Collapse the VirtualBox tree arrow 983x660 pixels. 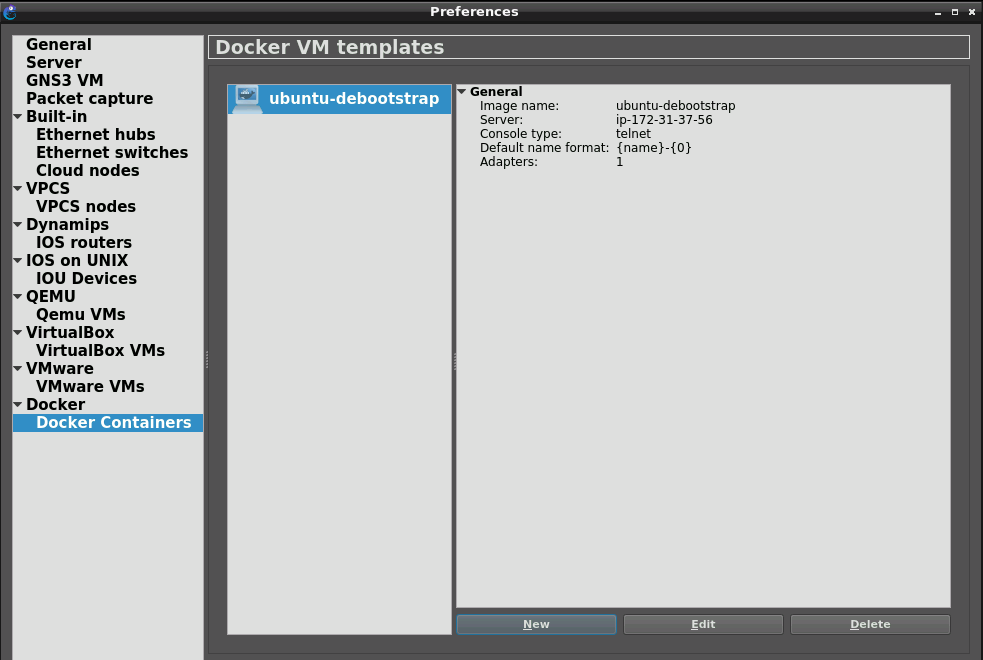(x=18, y=332)
